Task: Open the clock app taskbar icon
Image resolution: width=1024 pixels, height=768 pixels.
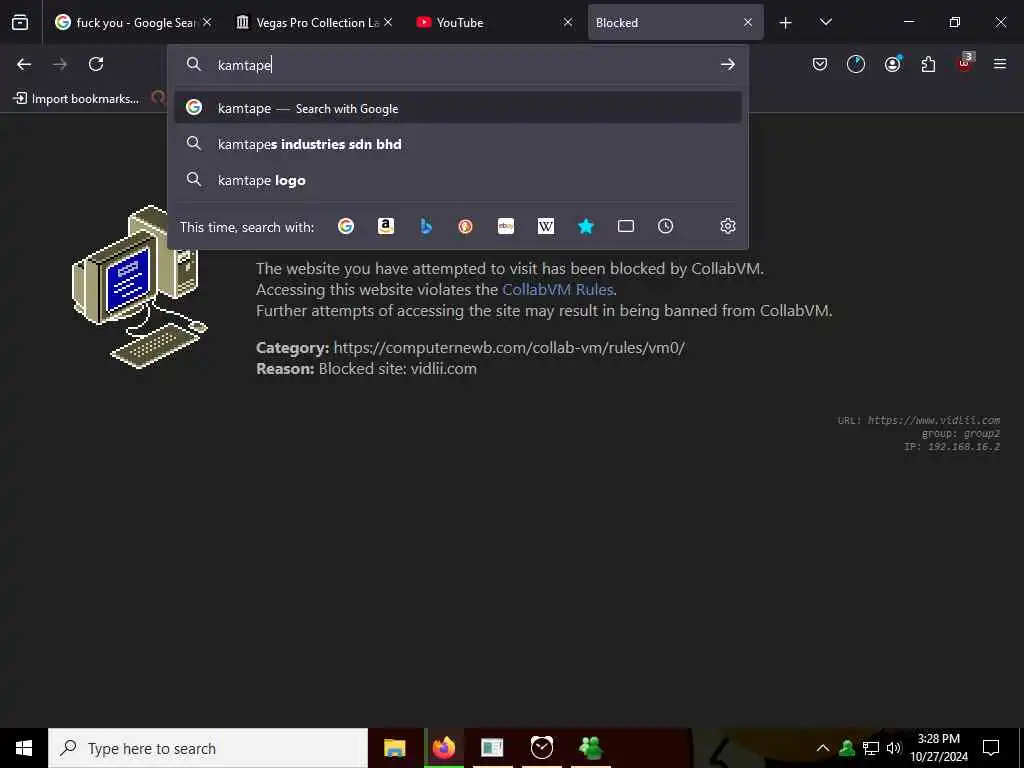Action: (541, 748)
